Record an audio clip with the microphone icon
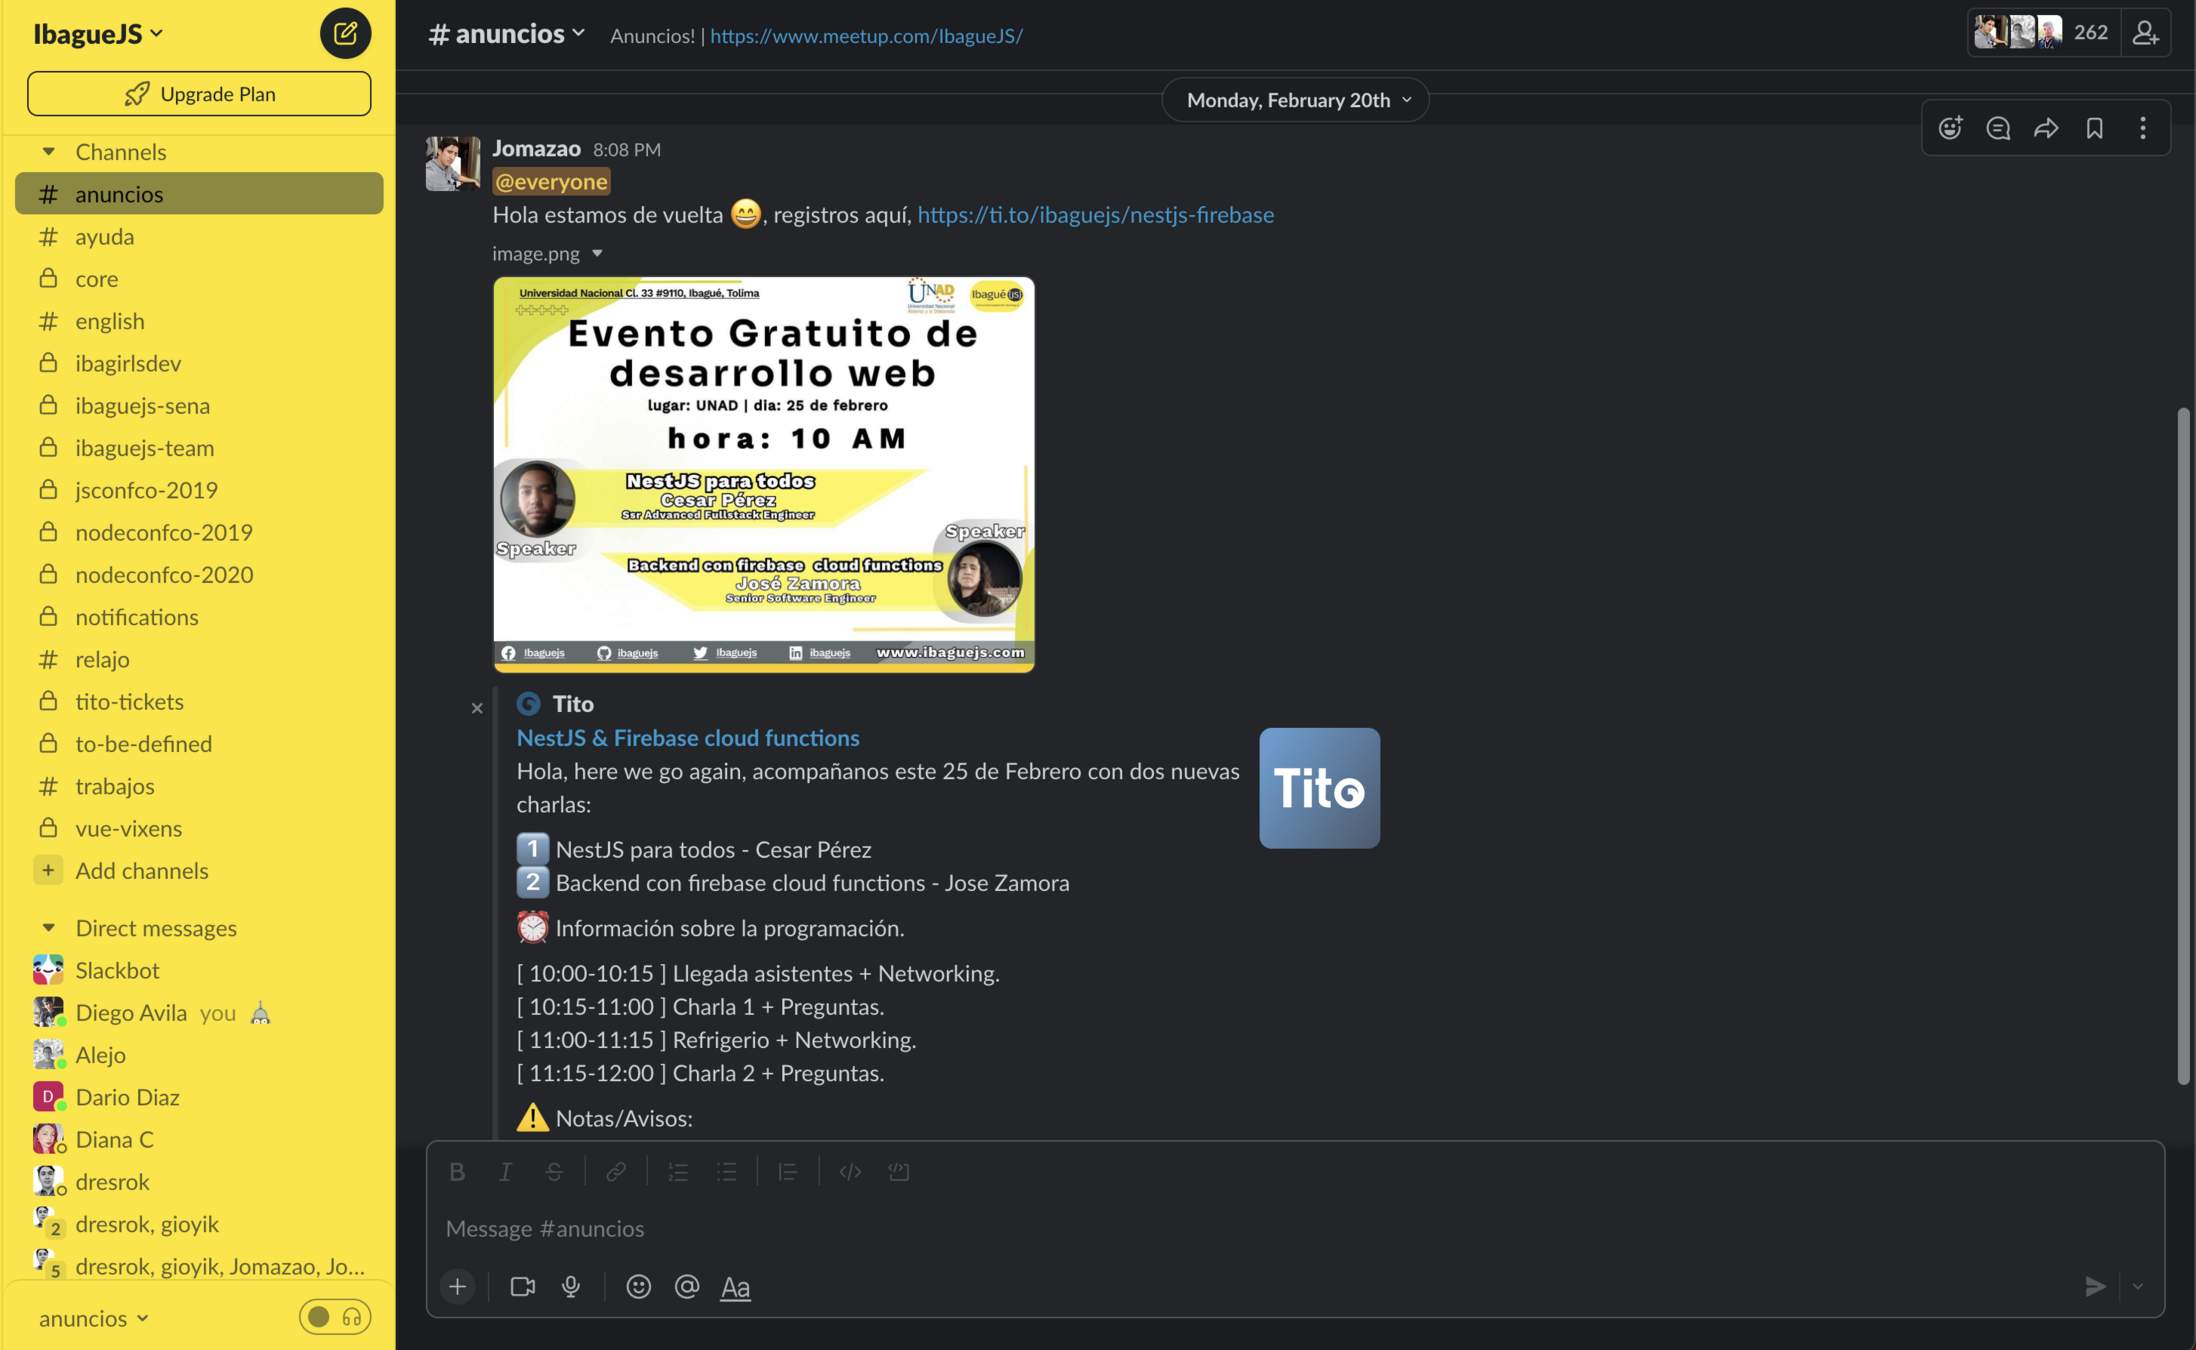This screenshot has width=2196, height=1350. (x=571, y=1286)
